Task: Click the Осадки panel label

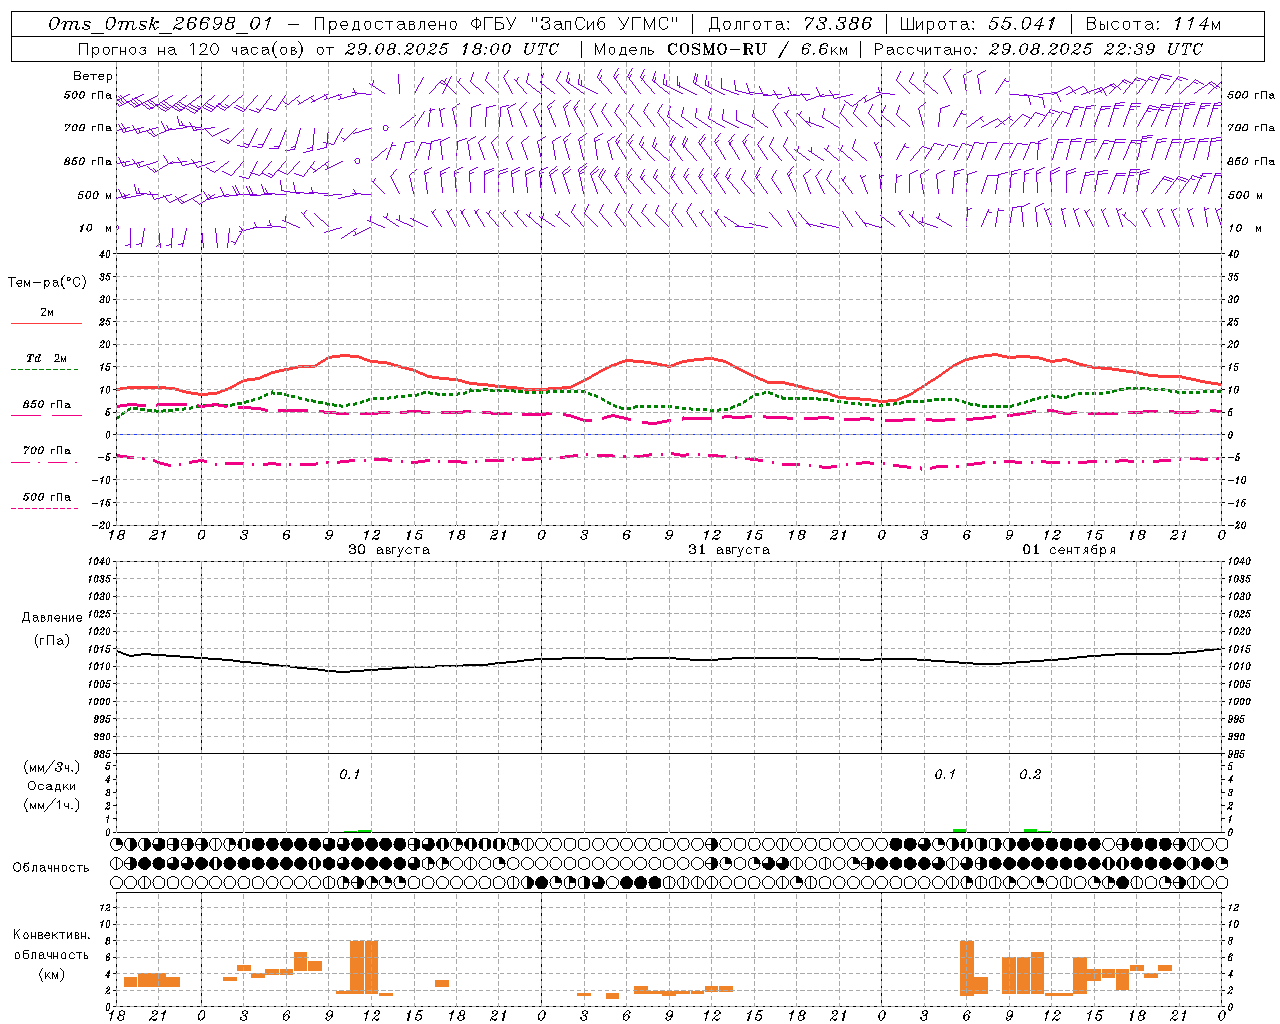Action: pos(51,787)
